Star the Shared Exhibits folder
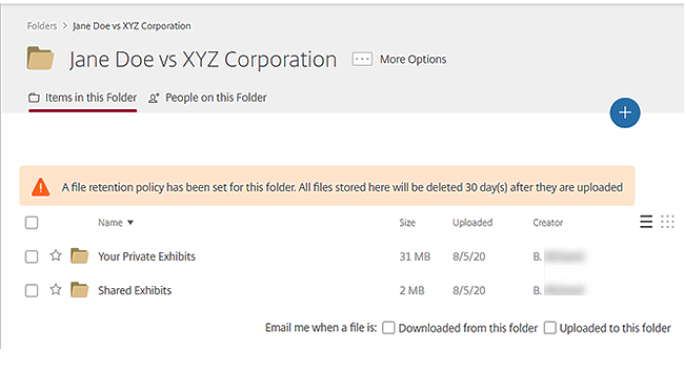This screenshot has height=382, width=686. (x=56, y=290)
